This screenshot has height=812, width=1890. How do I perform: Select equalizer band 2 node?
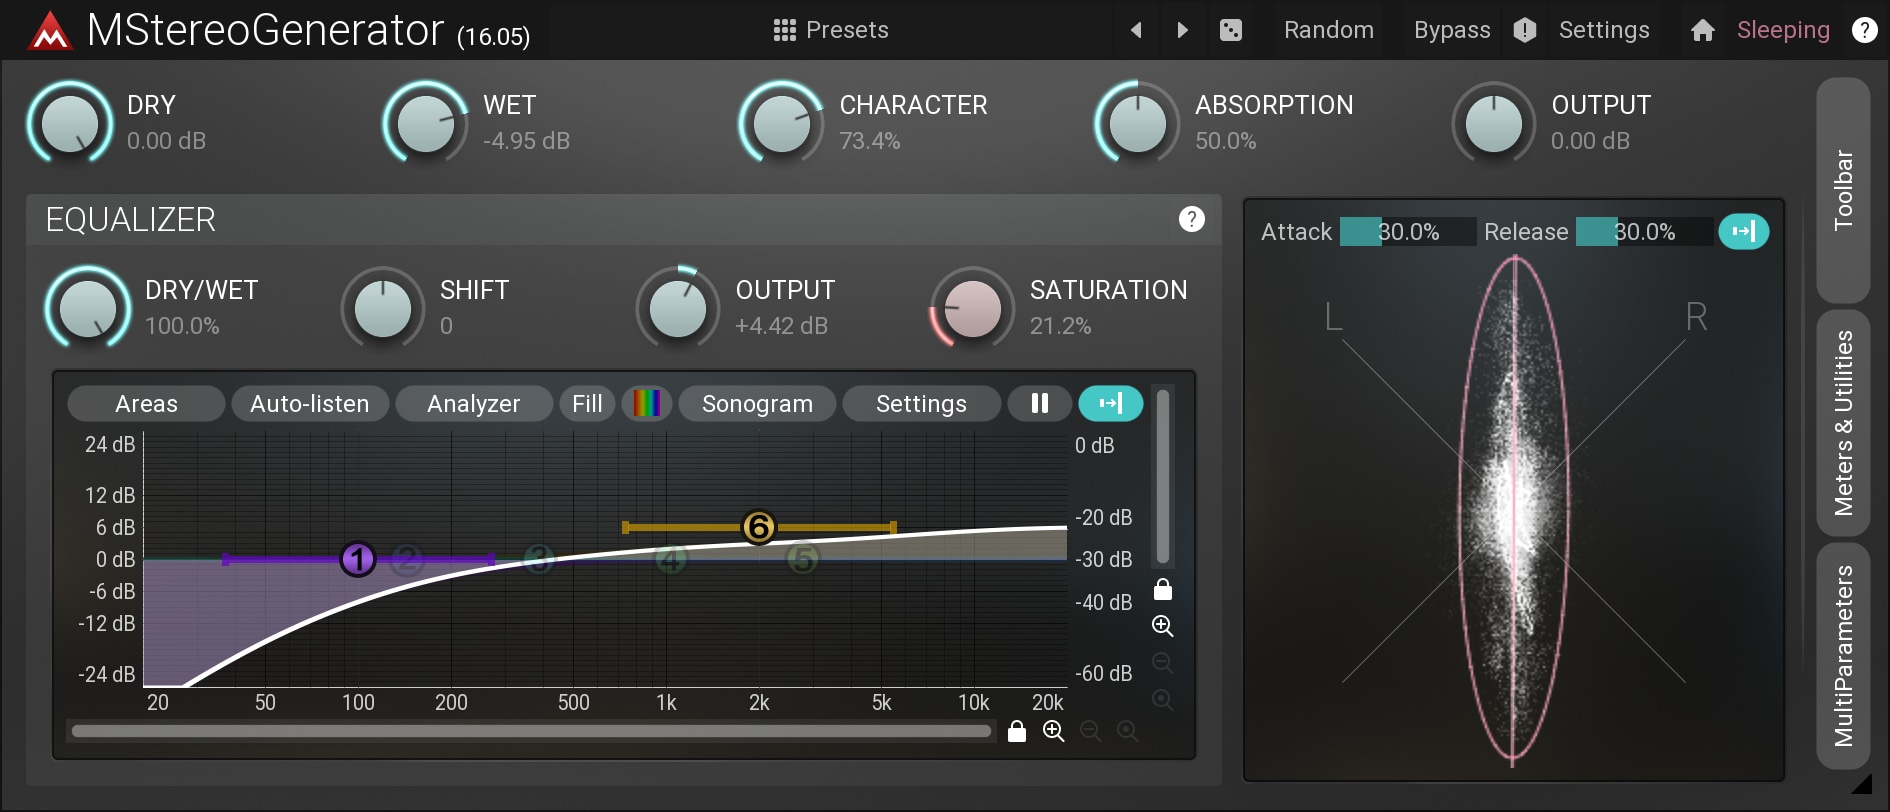[x=406, y=559]
